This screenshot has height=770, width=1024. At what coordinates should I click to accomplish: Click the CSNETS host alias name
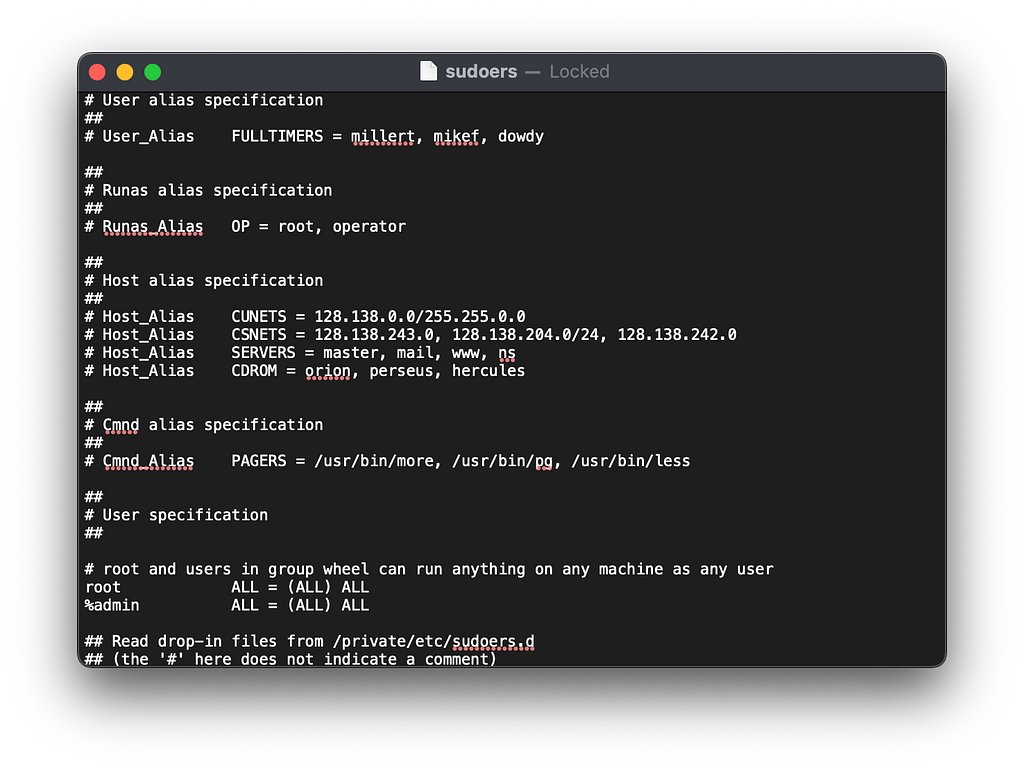(259, 334)
